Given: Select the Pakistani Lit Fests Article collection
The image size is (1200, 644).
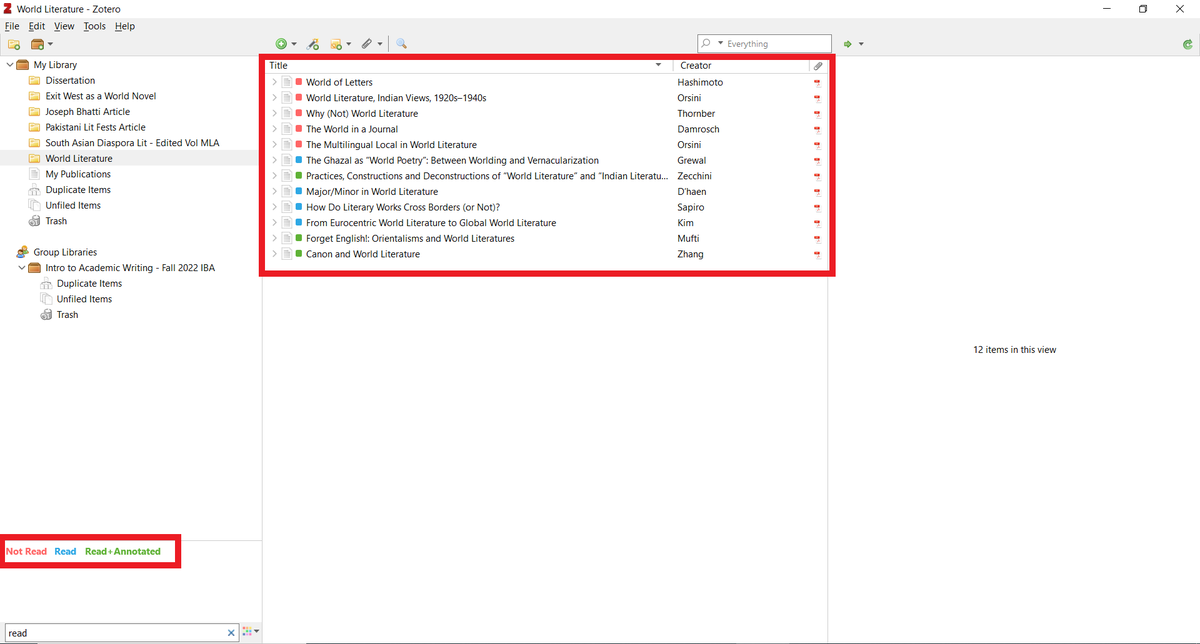Looking at the screenshot, I should 95,127.
